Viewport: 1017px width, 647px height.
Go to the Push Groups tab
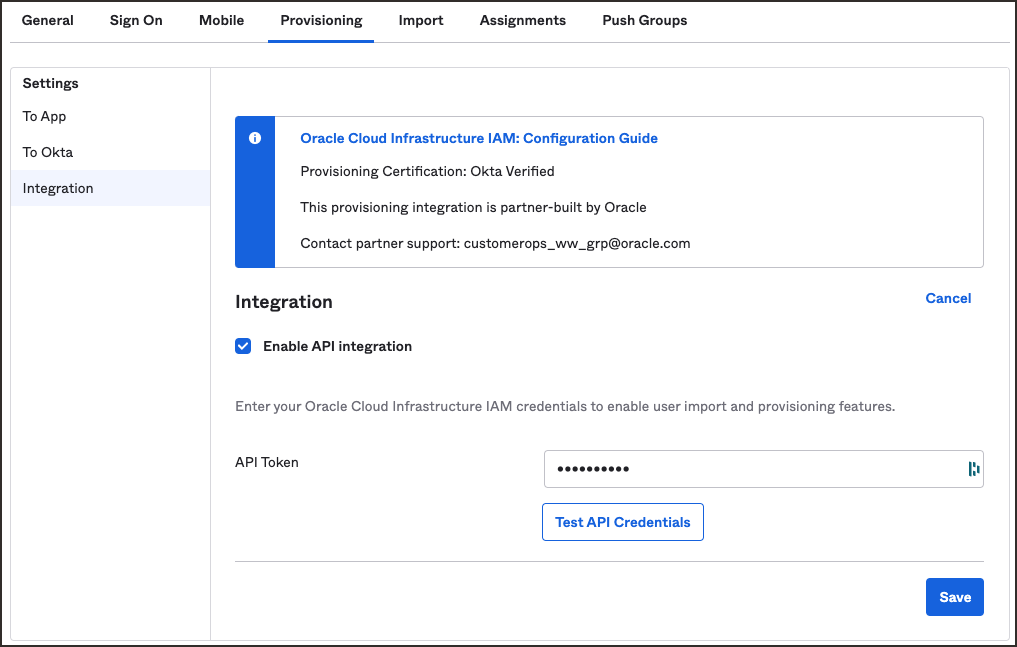click(644, 20)
